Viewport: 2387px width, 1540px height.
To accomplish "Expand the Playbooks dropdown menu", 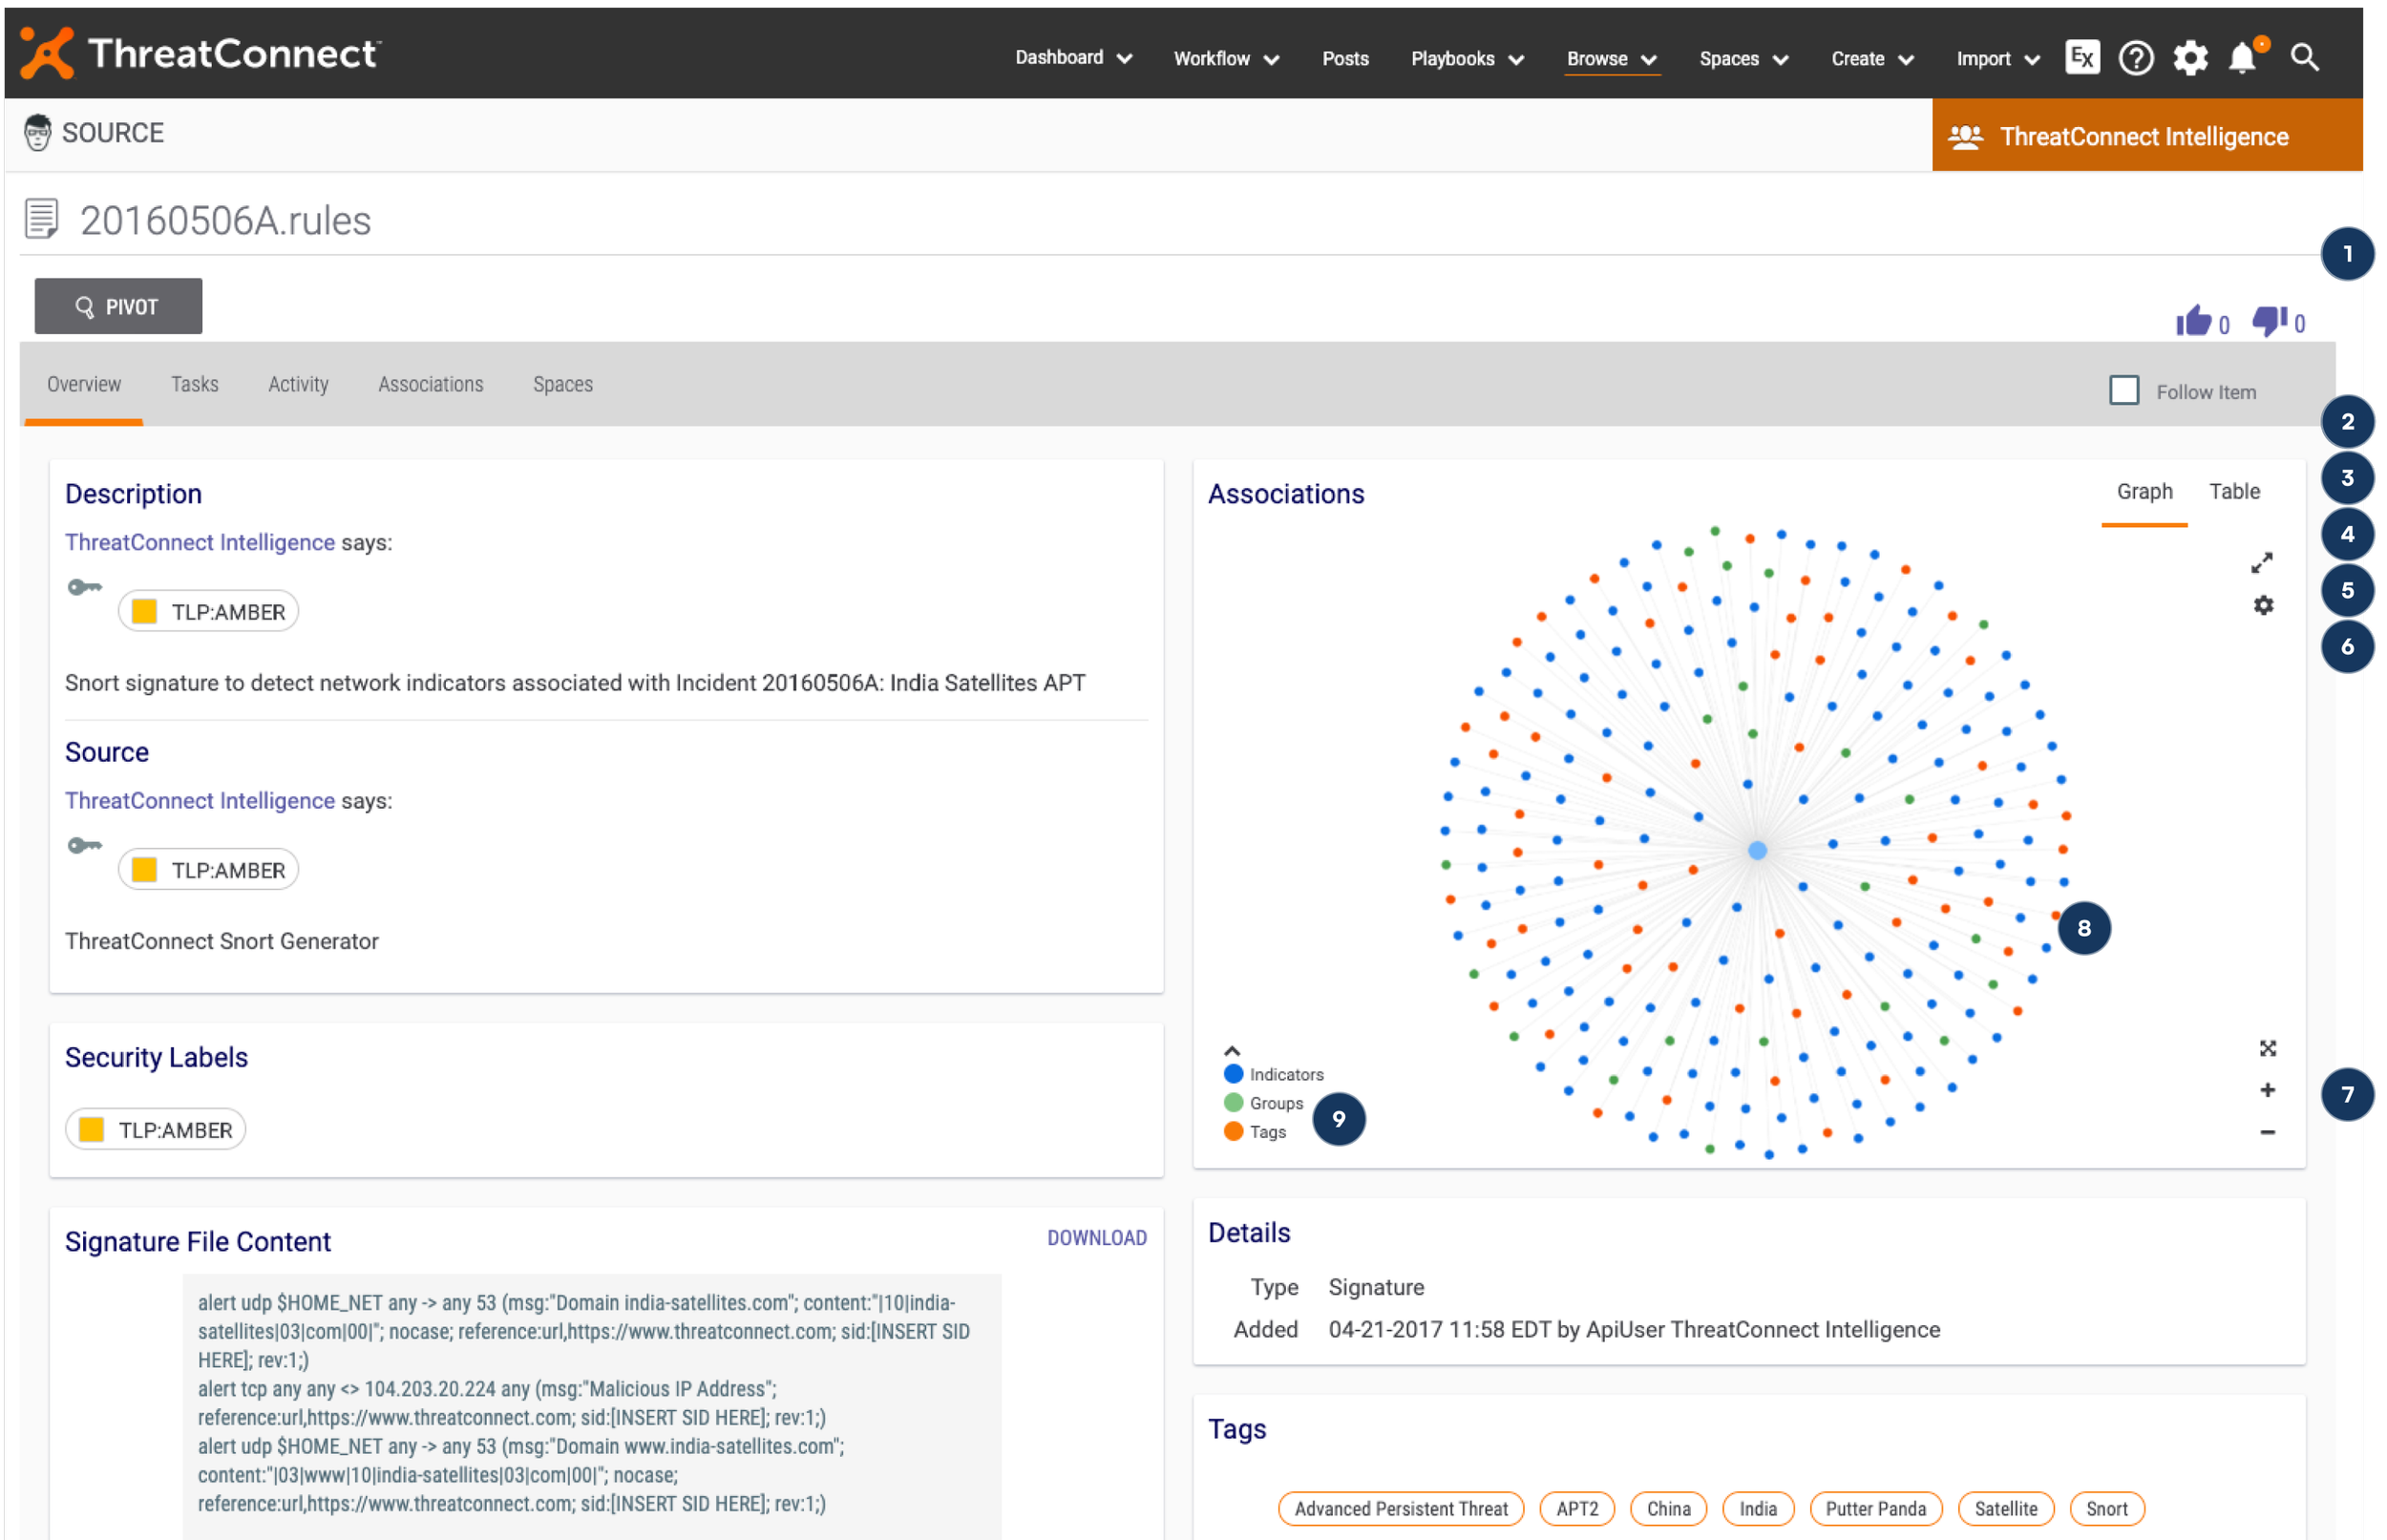I will tap(1466, 59).
